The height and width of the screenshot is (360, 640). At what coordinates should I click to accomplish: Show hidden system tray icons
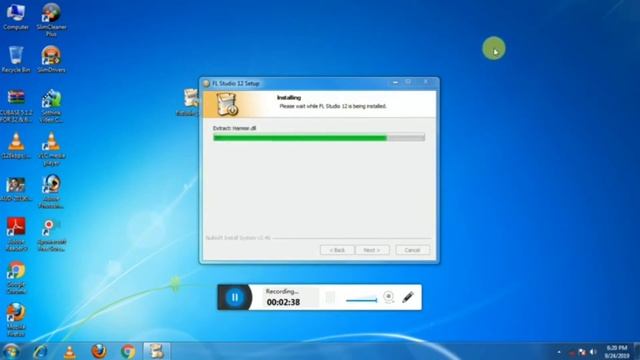tap(559, 352)
